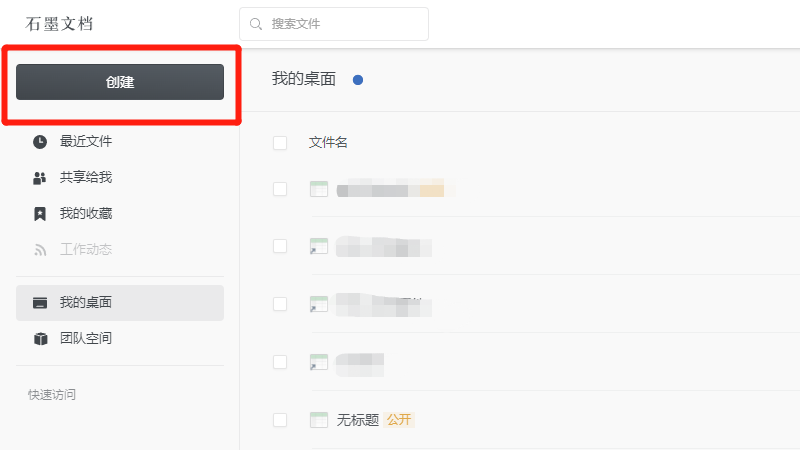Click the 石墨文档 logo

click(59, 24)
